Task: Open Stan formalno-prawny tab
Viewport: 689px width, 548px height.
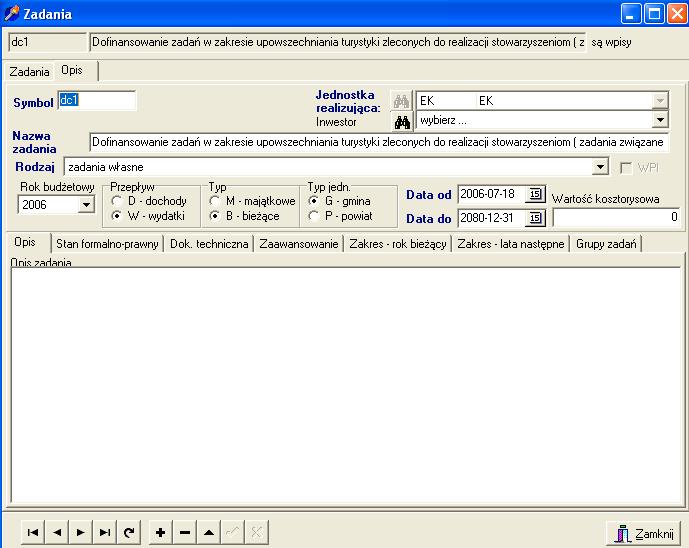Action: [107, 243]
